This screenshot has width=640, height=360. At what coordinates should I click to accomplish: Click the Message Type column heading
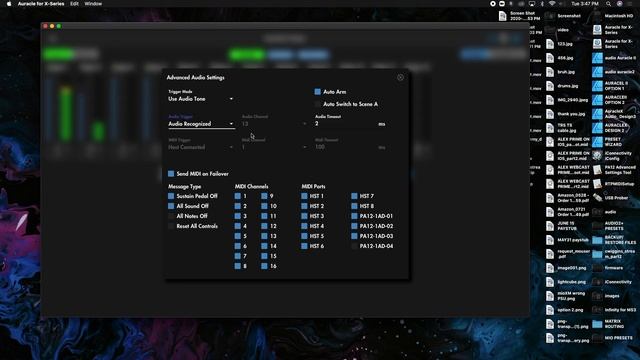point(184,187)
